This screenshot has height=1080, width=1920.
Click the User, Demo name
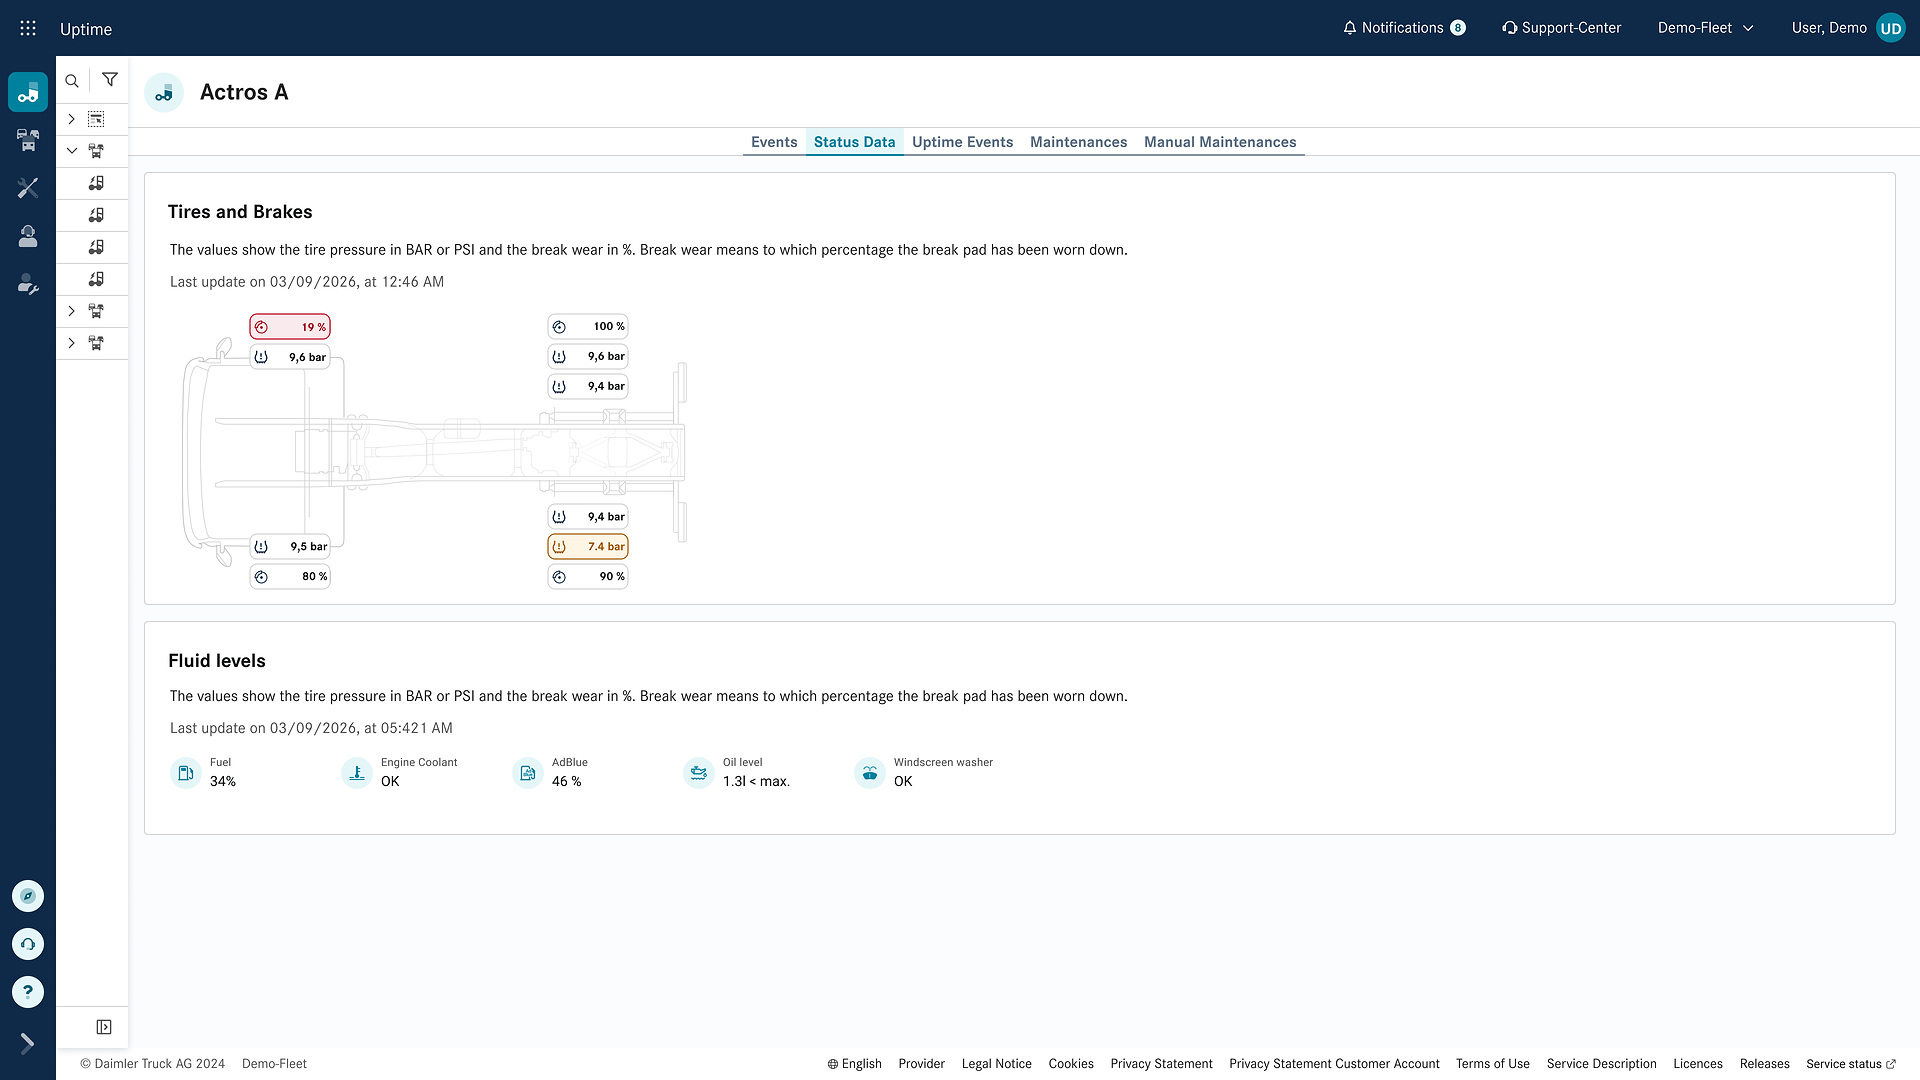(x=1829, y=28)
